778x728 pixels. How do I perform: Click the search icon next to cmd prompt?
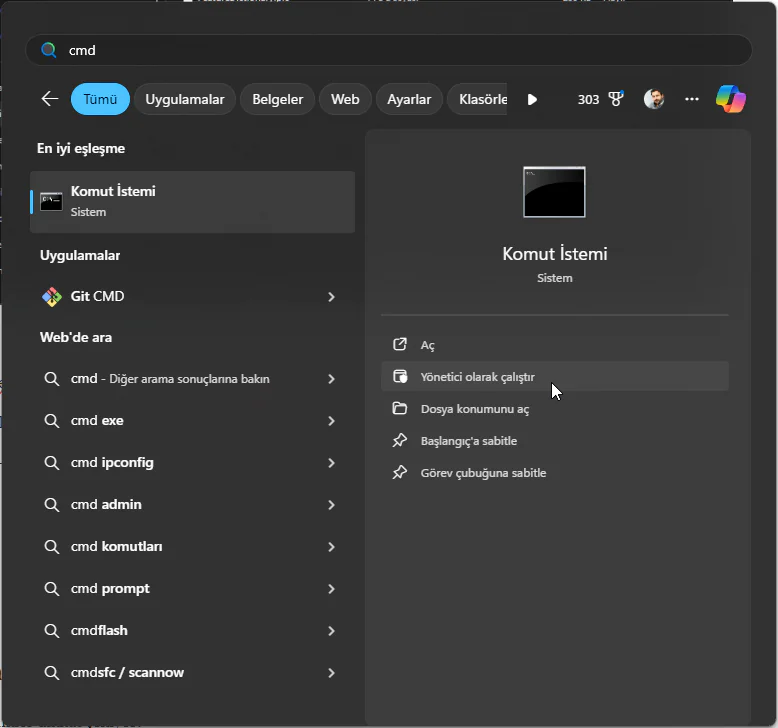52,589
